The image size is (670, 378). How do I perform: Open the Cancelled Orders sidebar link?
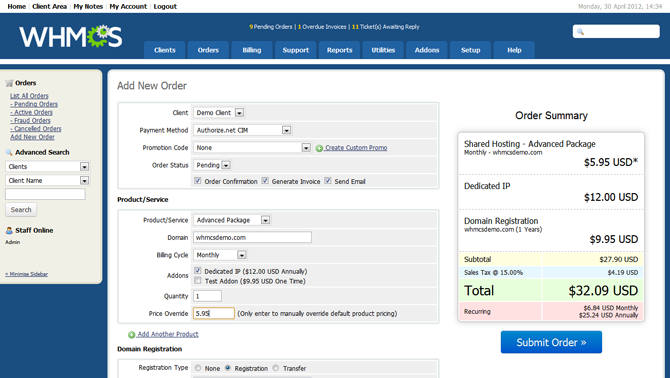(x=35, y=129)
